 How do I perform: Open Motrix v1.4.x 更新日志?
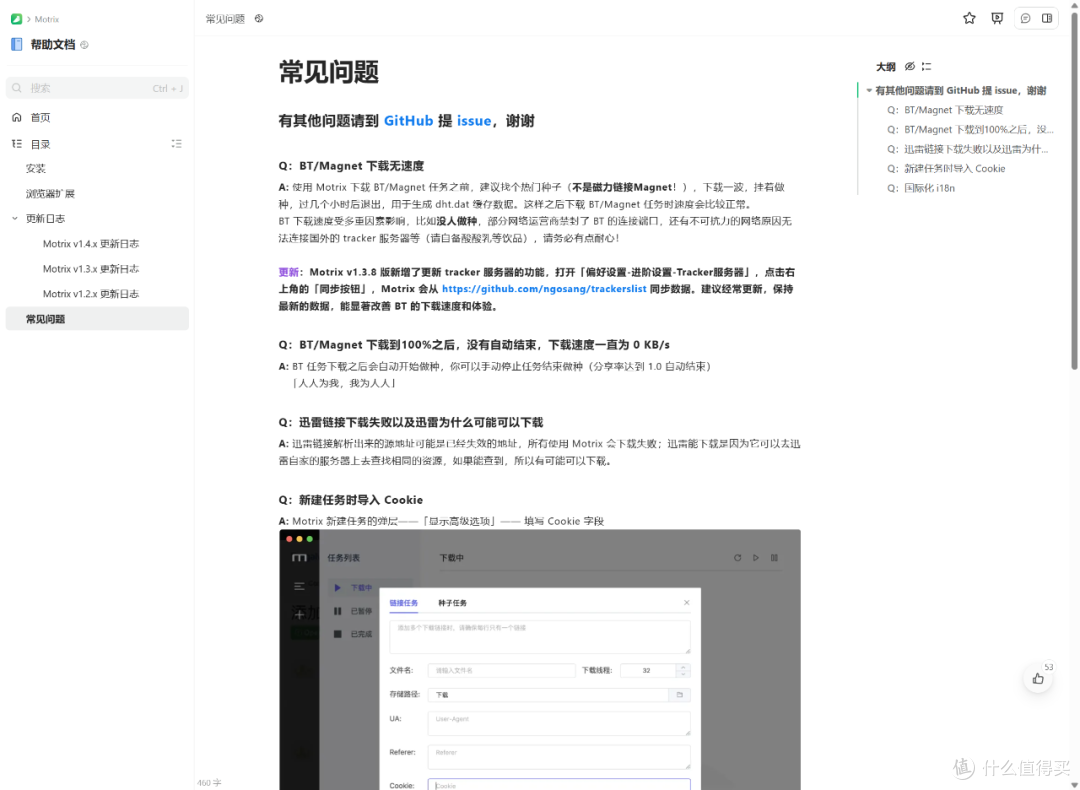click(91, 244)
